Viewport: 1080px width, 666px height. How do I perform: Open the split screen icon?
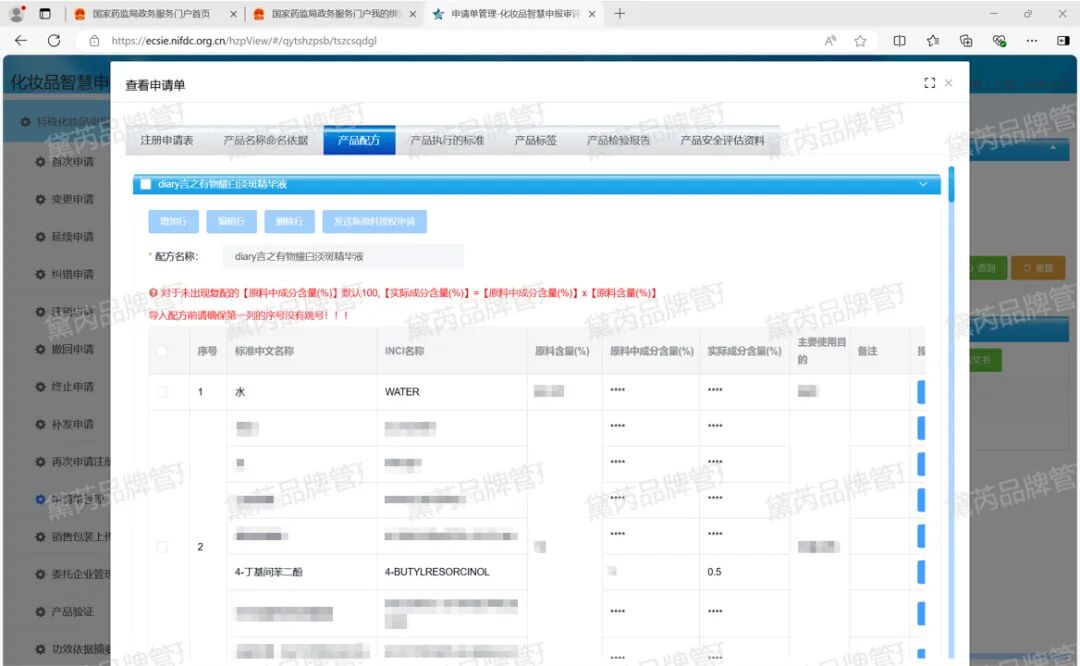(899, 41)
